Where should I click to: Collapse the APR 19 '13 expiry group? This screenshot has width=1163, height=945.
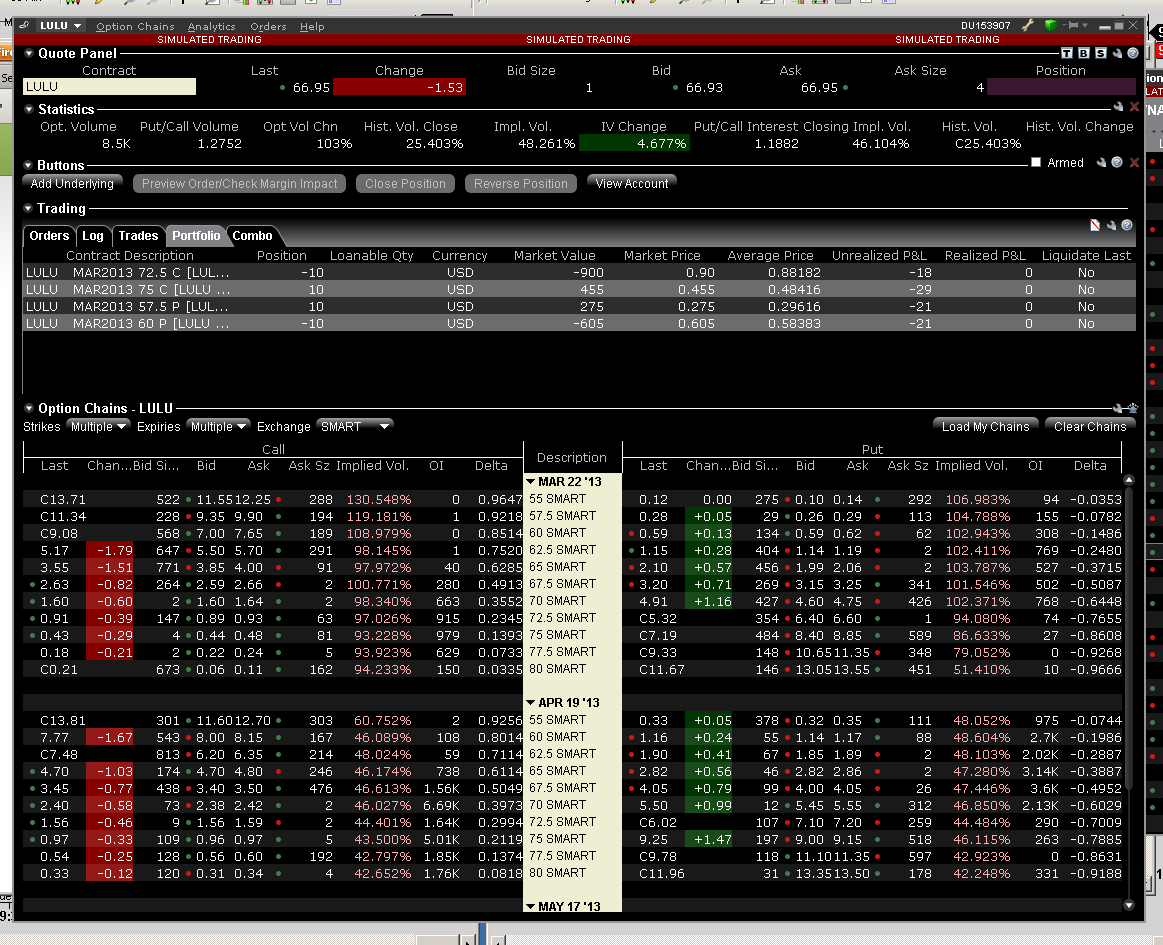tap(531, 702)
